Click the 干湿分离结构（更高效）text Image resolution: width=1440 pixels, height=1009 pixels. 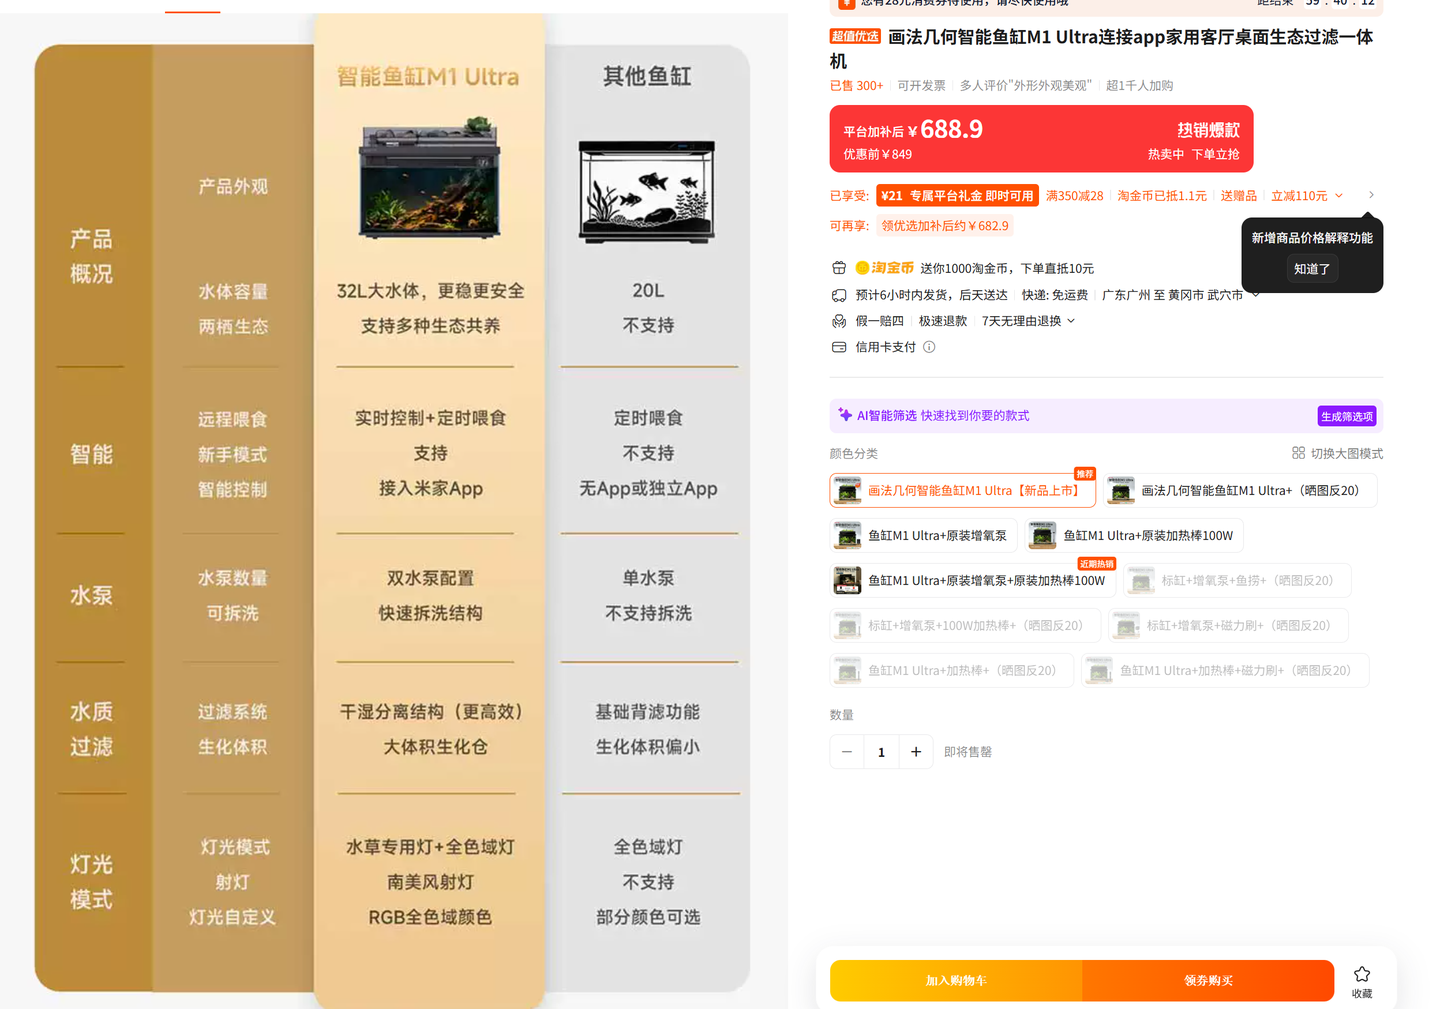(x=431, y=712)
